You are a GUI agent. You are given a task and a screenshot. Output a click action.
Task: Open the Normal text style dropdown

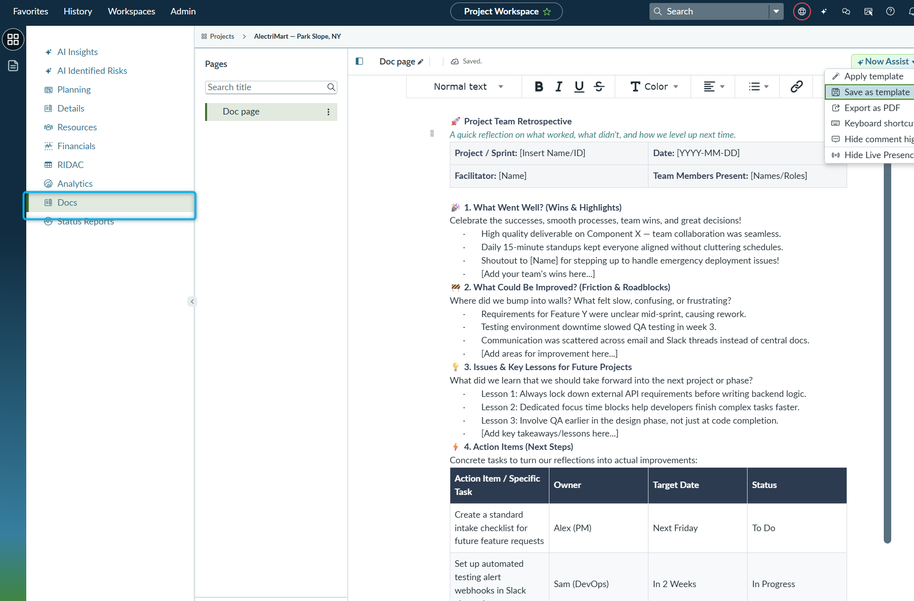468,87
